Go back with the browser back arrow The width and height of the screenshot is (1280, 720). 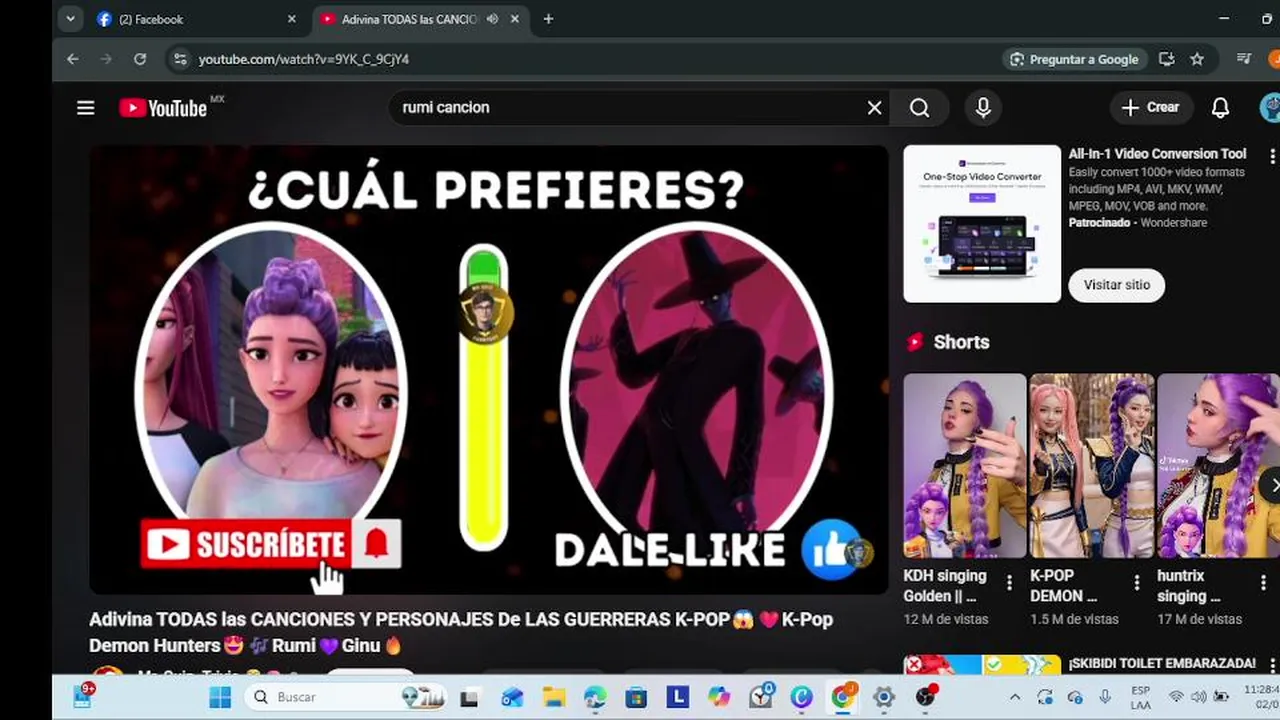(73, 59)
